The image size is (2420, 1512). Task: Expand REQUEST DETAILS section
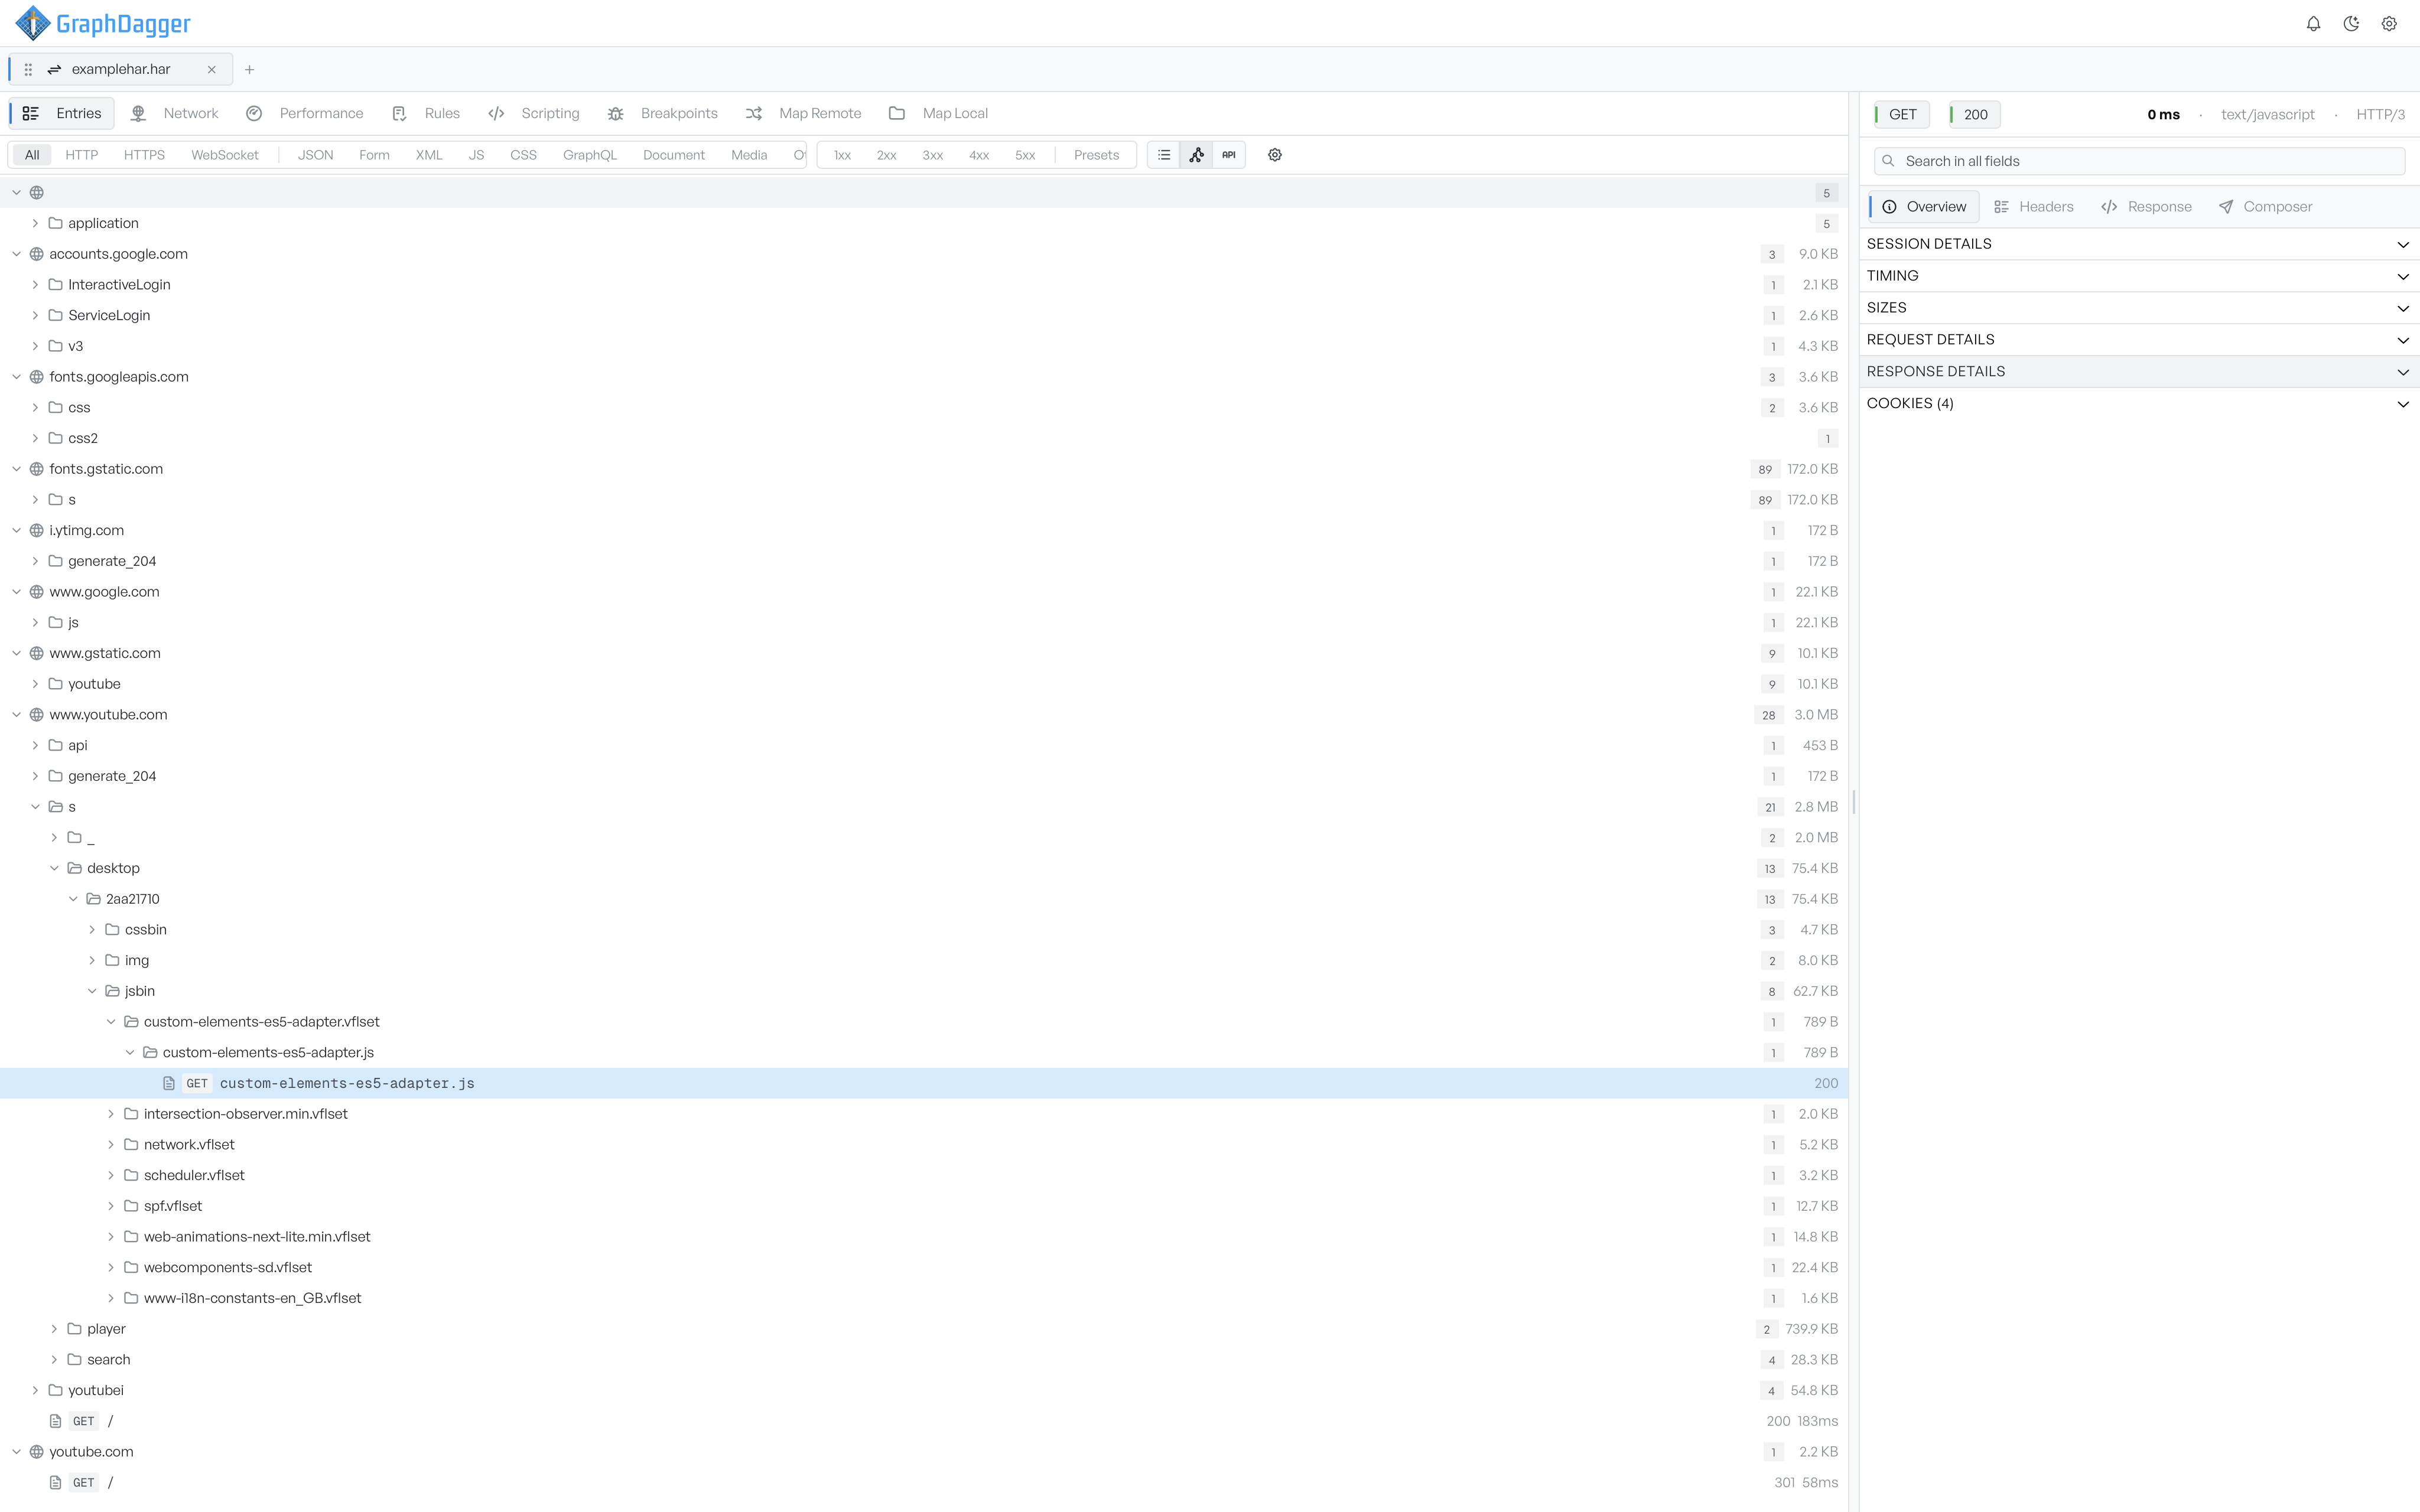[2139, 340]
